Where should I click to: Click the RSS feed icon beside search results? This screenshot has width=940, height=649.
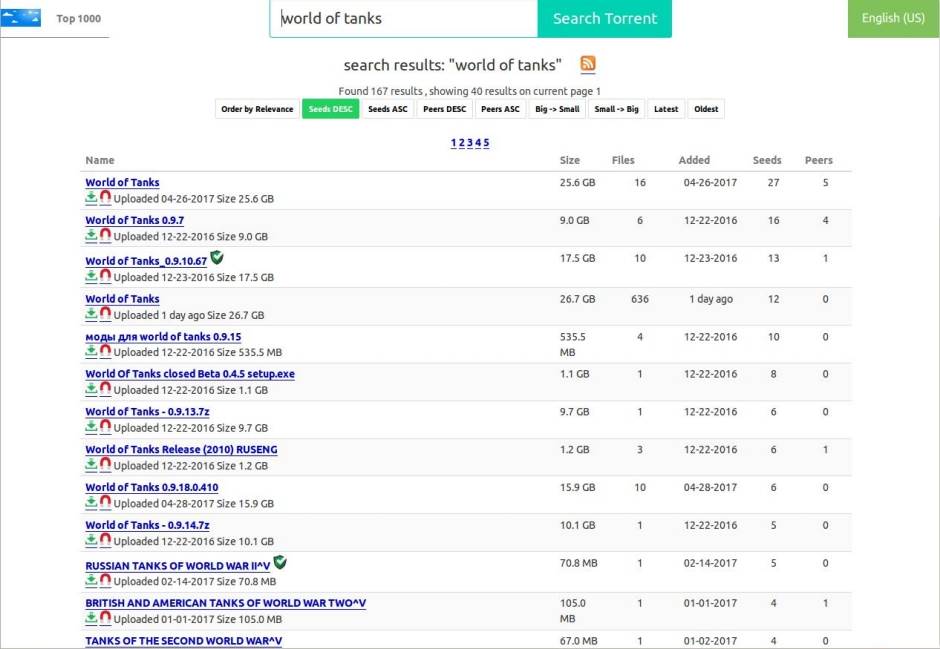coord(588,65)
